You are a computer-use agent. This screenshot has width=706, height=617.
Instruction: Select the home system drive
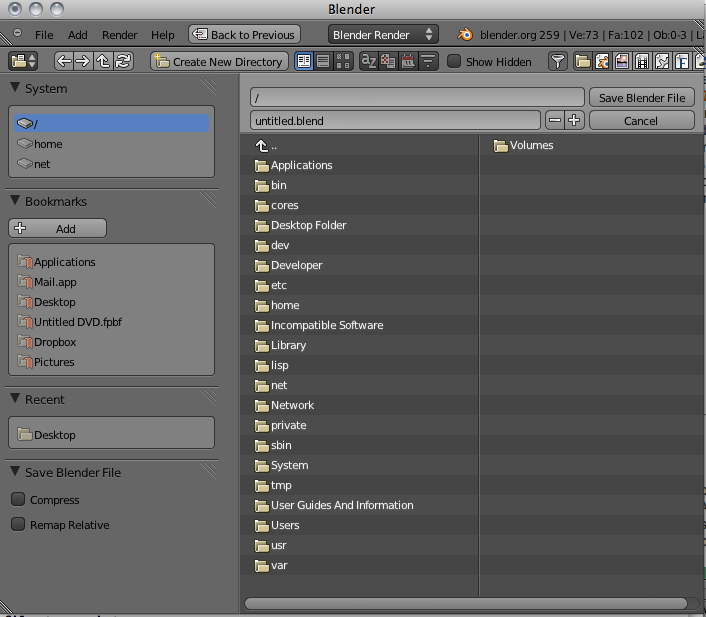coord(111,144)
